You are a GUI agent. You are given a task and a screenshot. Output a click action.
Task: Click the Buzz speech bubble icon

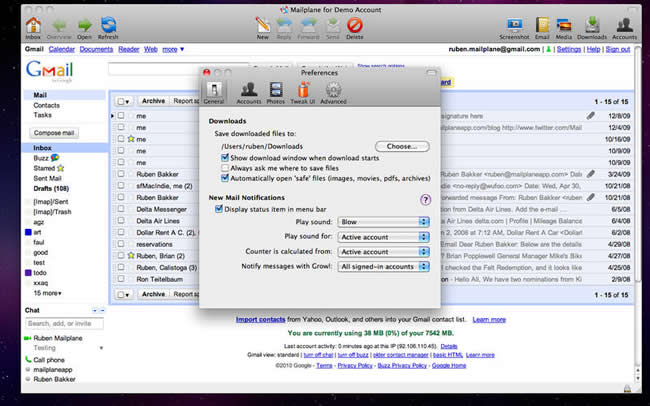point(55,158)
